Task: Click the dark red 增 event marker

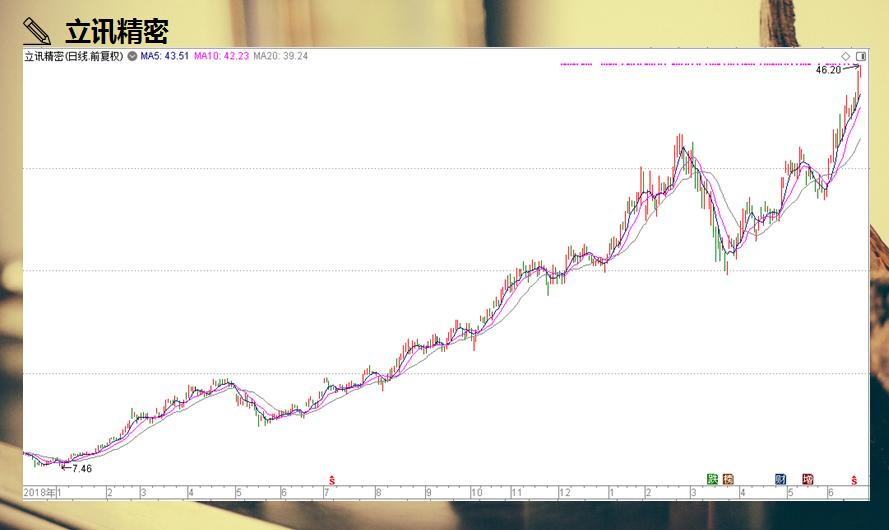Action: tap(808, 479)
